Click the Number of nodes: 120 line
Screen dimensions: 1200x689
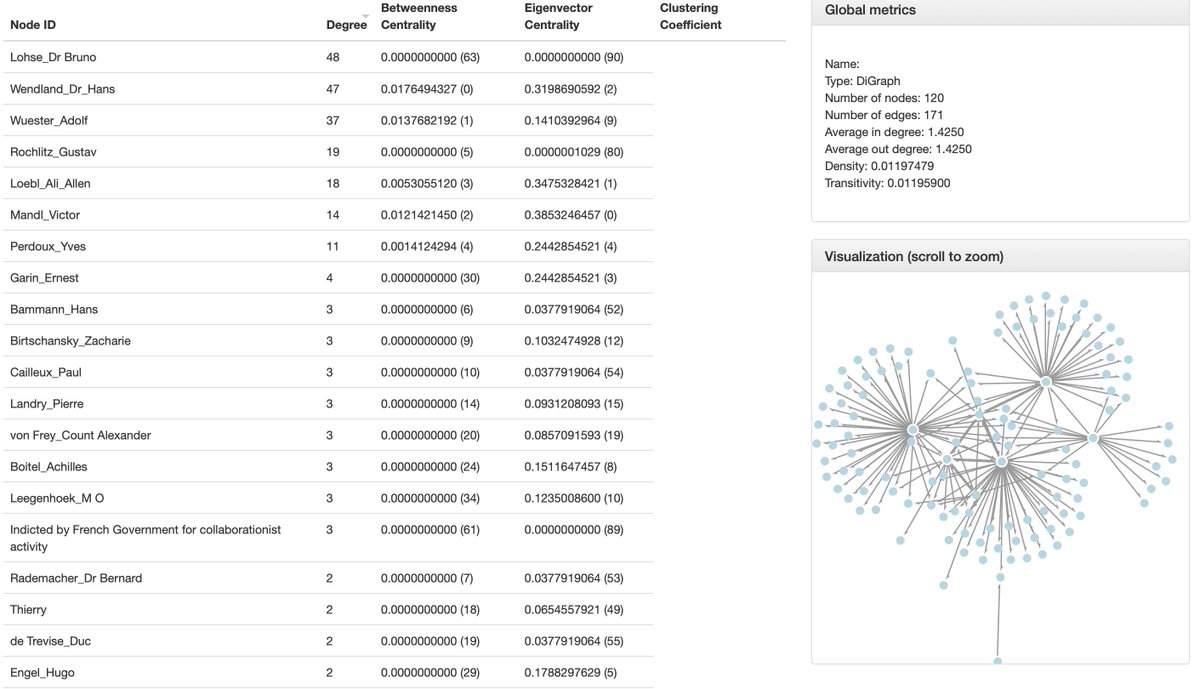(884, 98)
